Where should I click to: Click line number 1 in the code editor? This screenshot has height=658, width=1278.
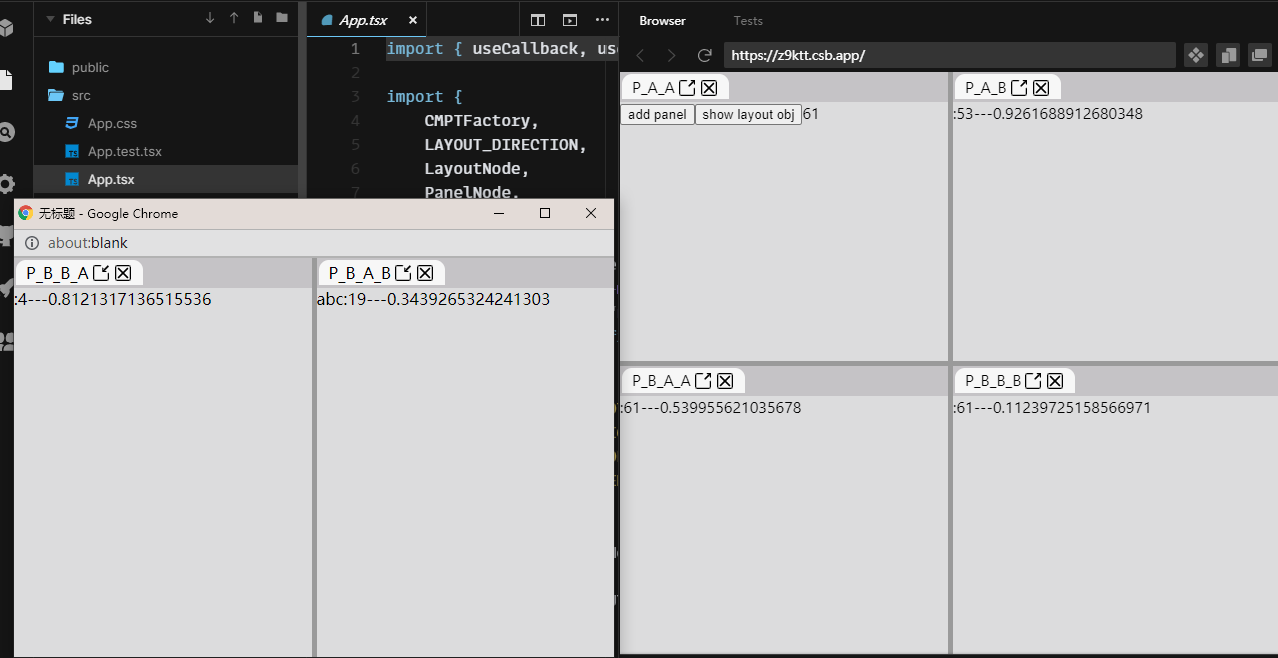pos(354,49)
